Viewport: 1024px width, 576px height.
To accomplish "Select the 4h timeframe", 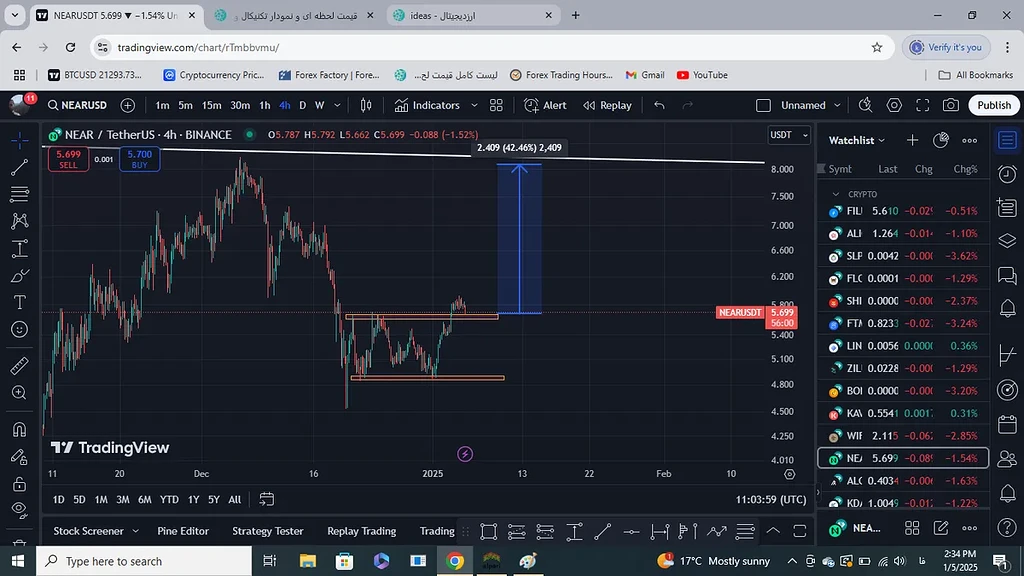I will 285,105.
